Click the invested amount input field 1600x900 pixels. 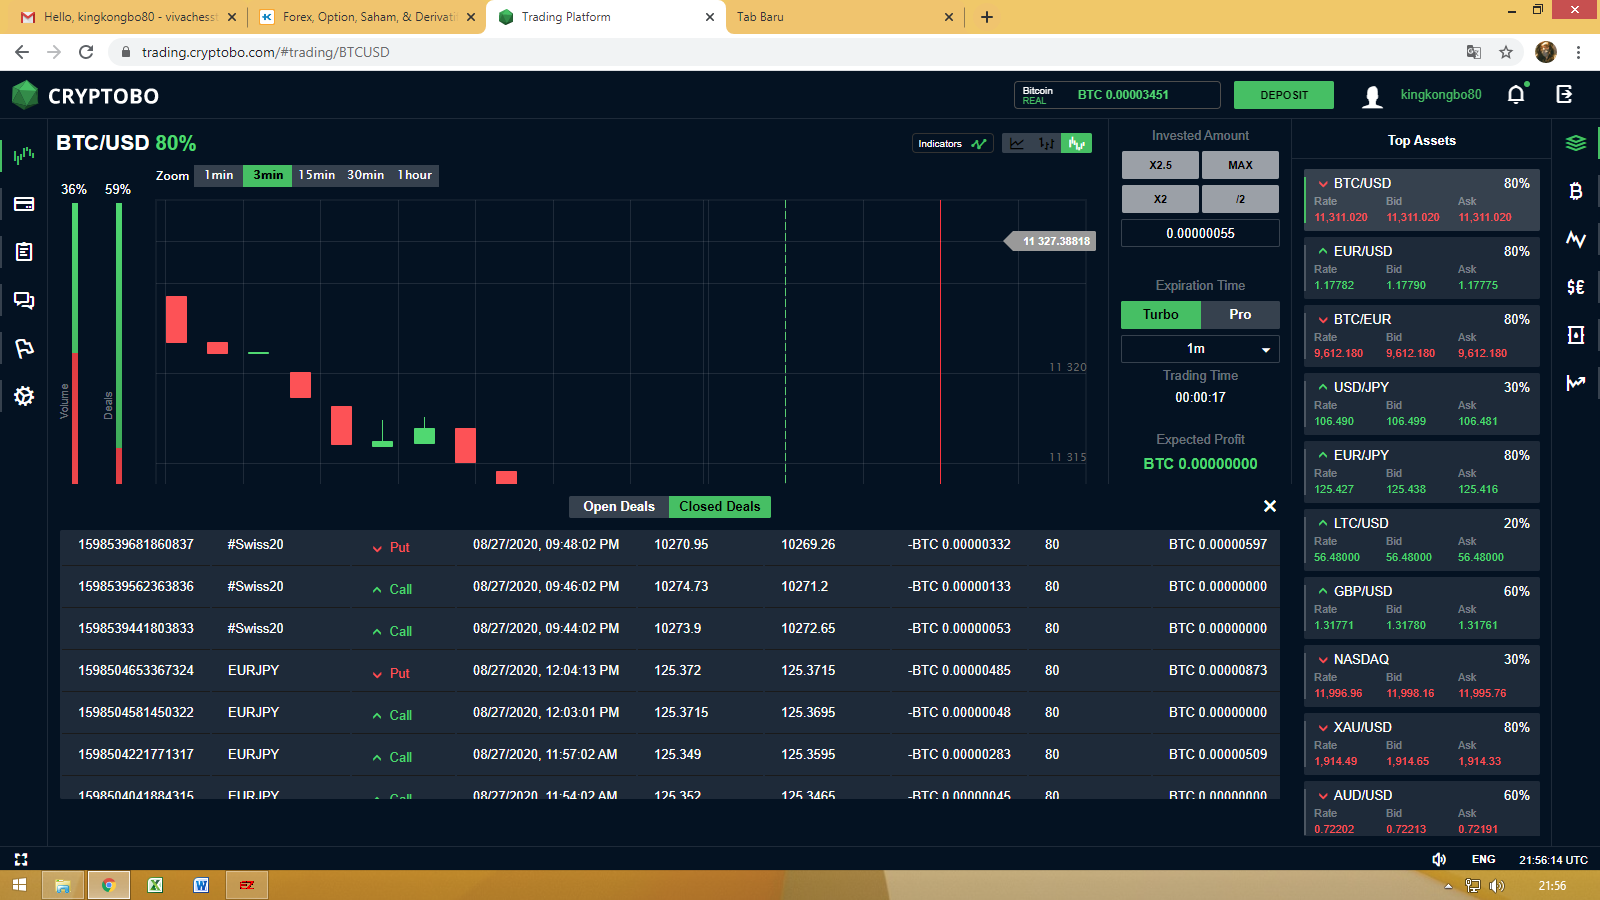[1200, 233]
